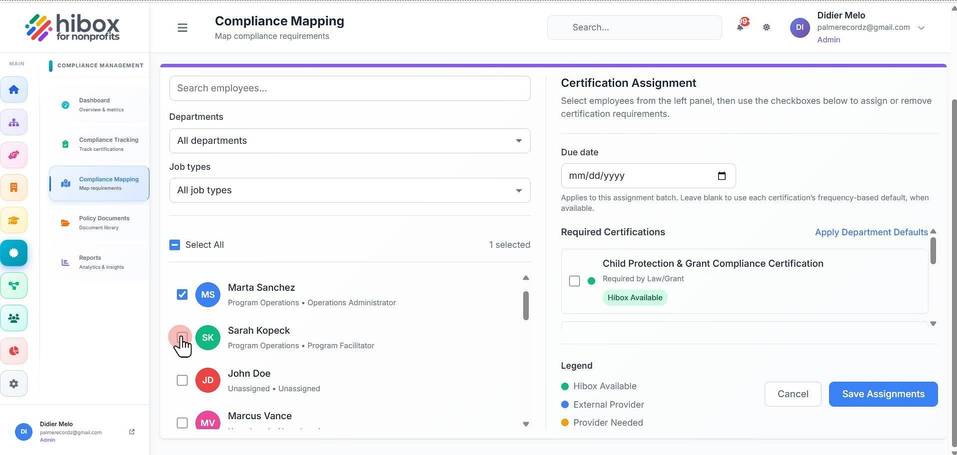Click the employee list scrollbar thumb
The width and height of the screenshot is (957, 455).
525,305
